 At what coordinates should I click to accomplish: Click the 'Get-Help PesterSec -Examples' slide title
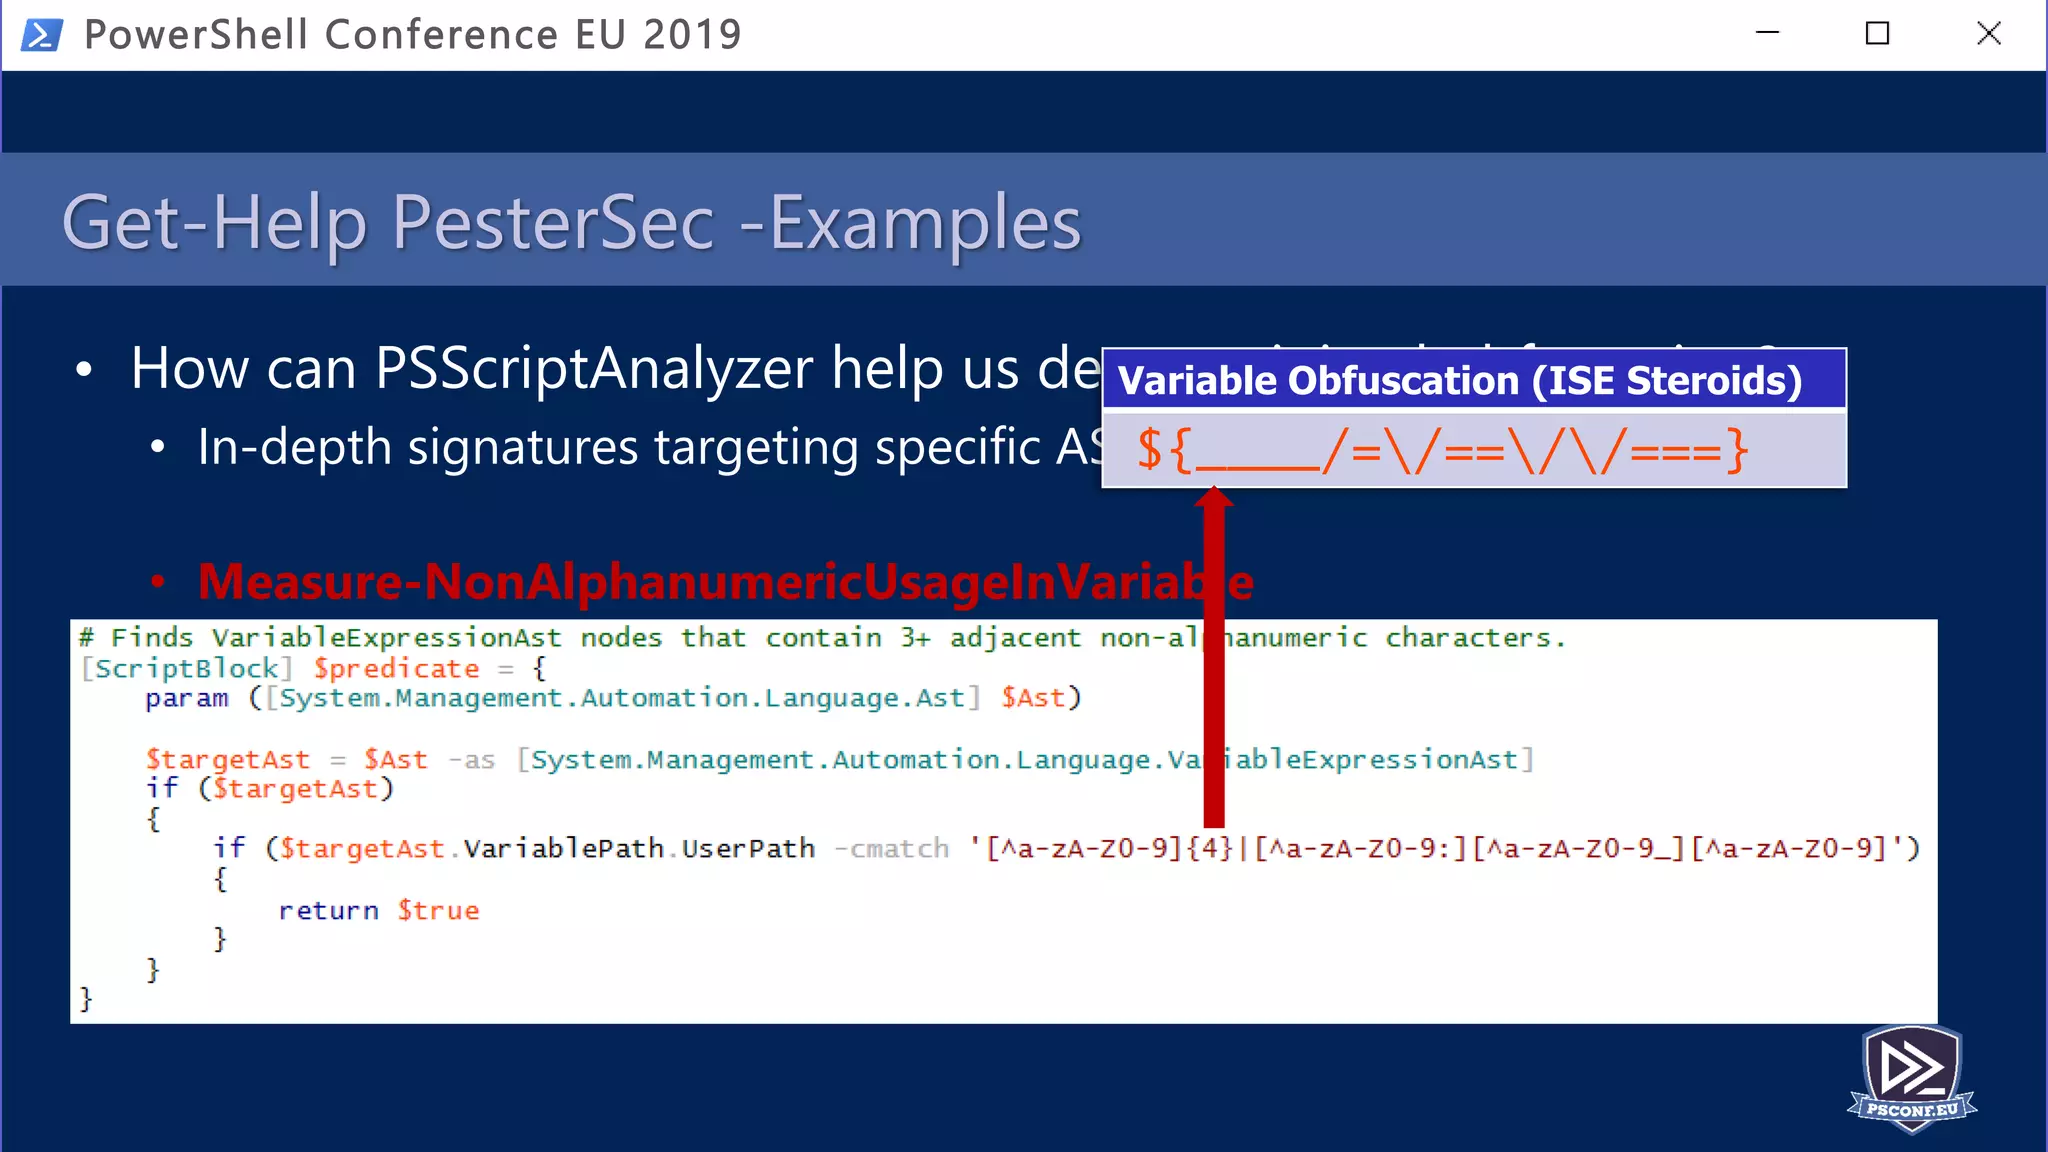point(572,222)
